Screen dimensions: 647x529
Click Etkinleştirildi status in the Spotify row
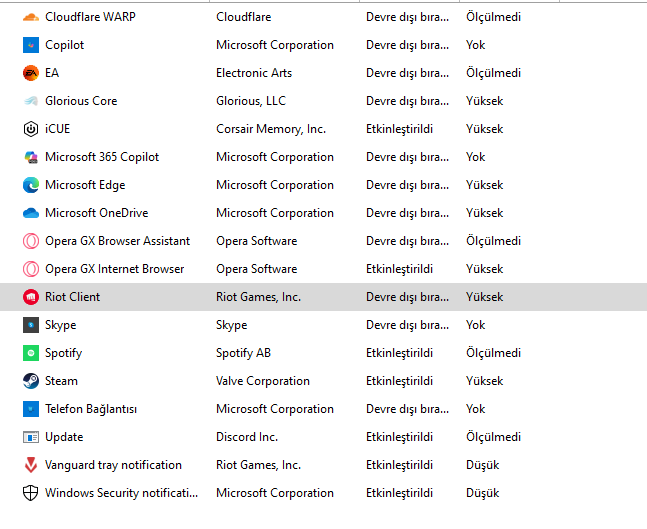pos(399,353)
